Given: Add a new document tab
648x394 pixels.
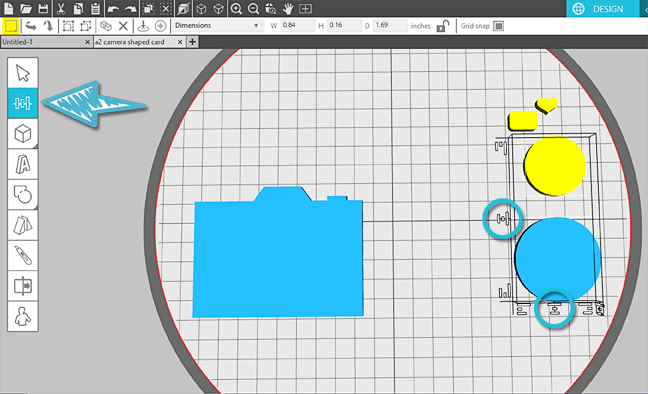Looking at the screenshot, I should click(192, 42).
